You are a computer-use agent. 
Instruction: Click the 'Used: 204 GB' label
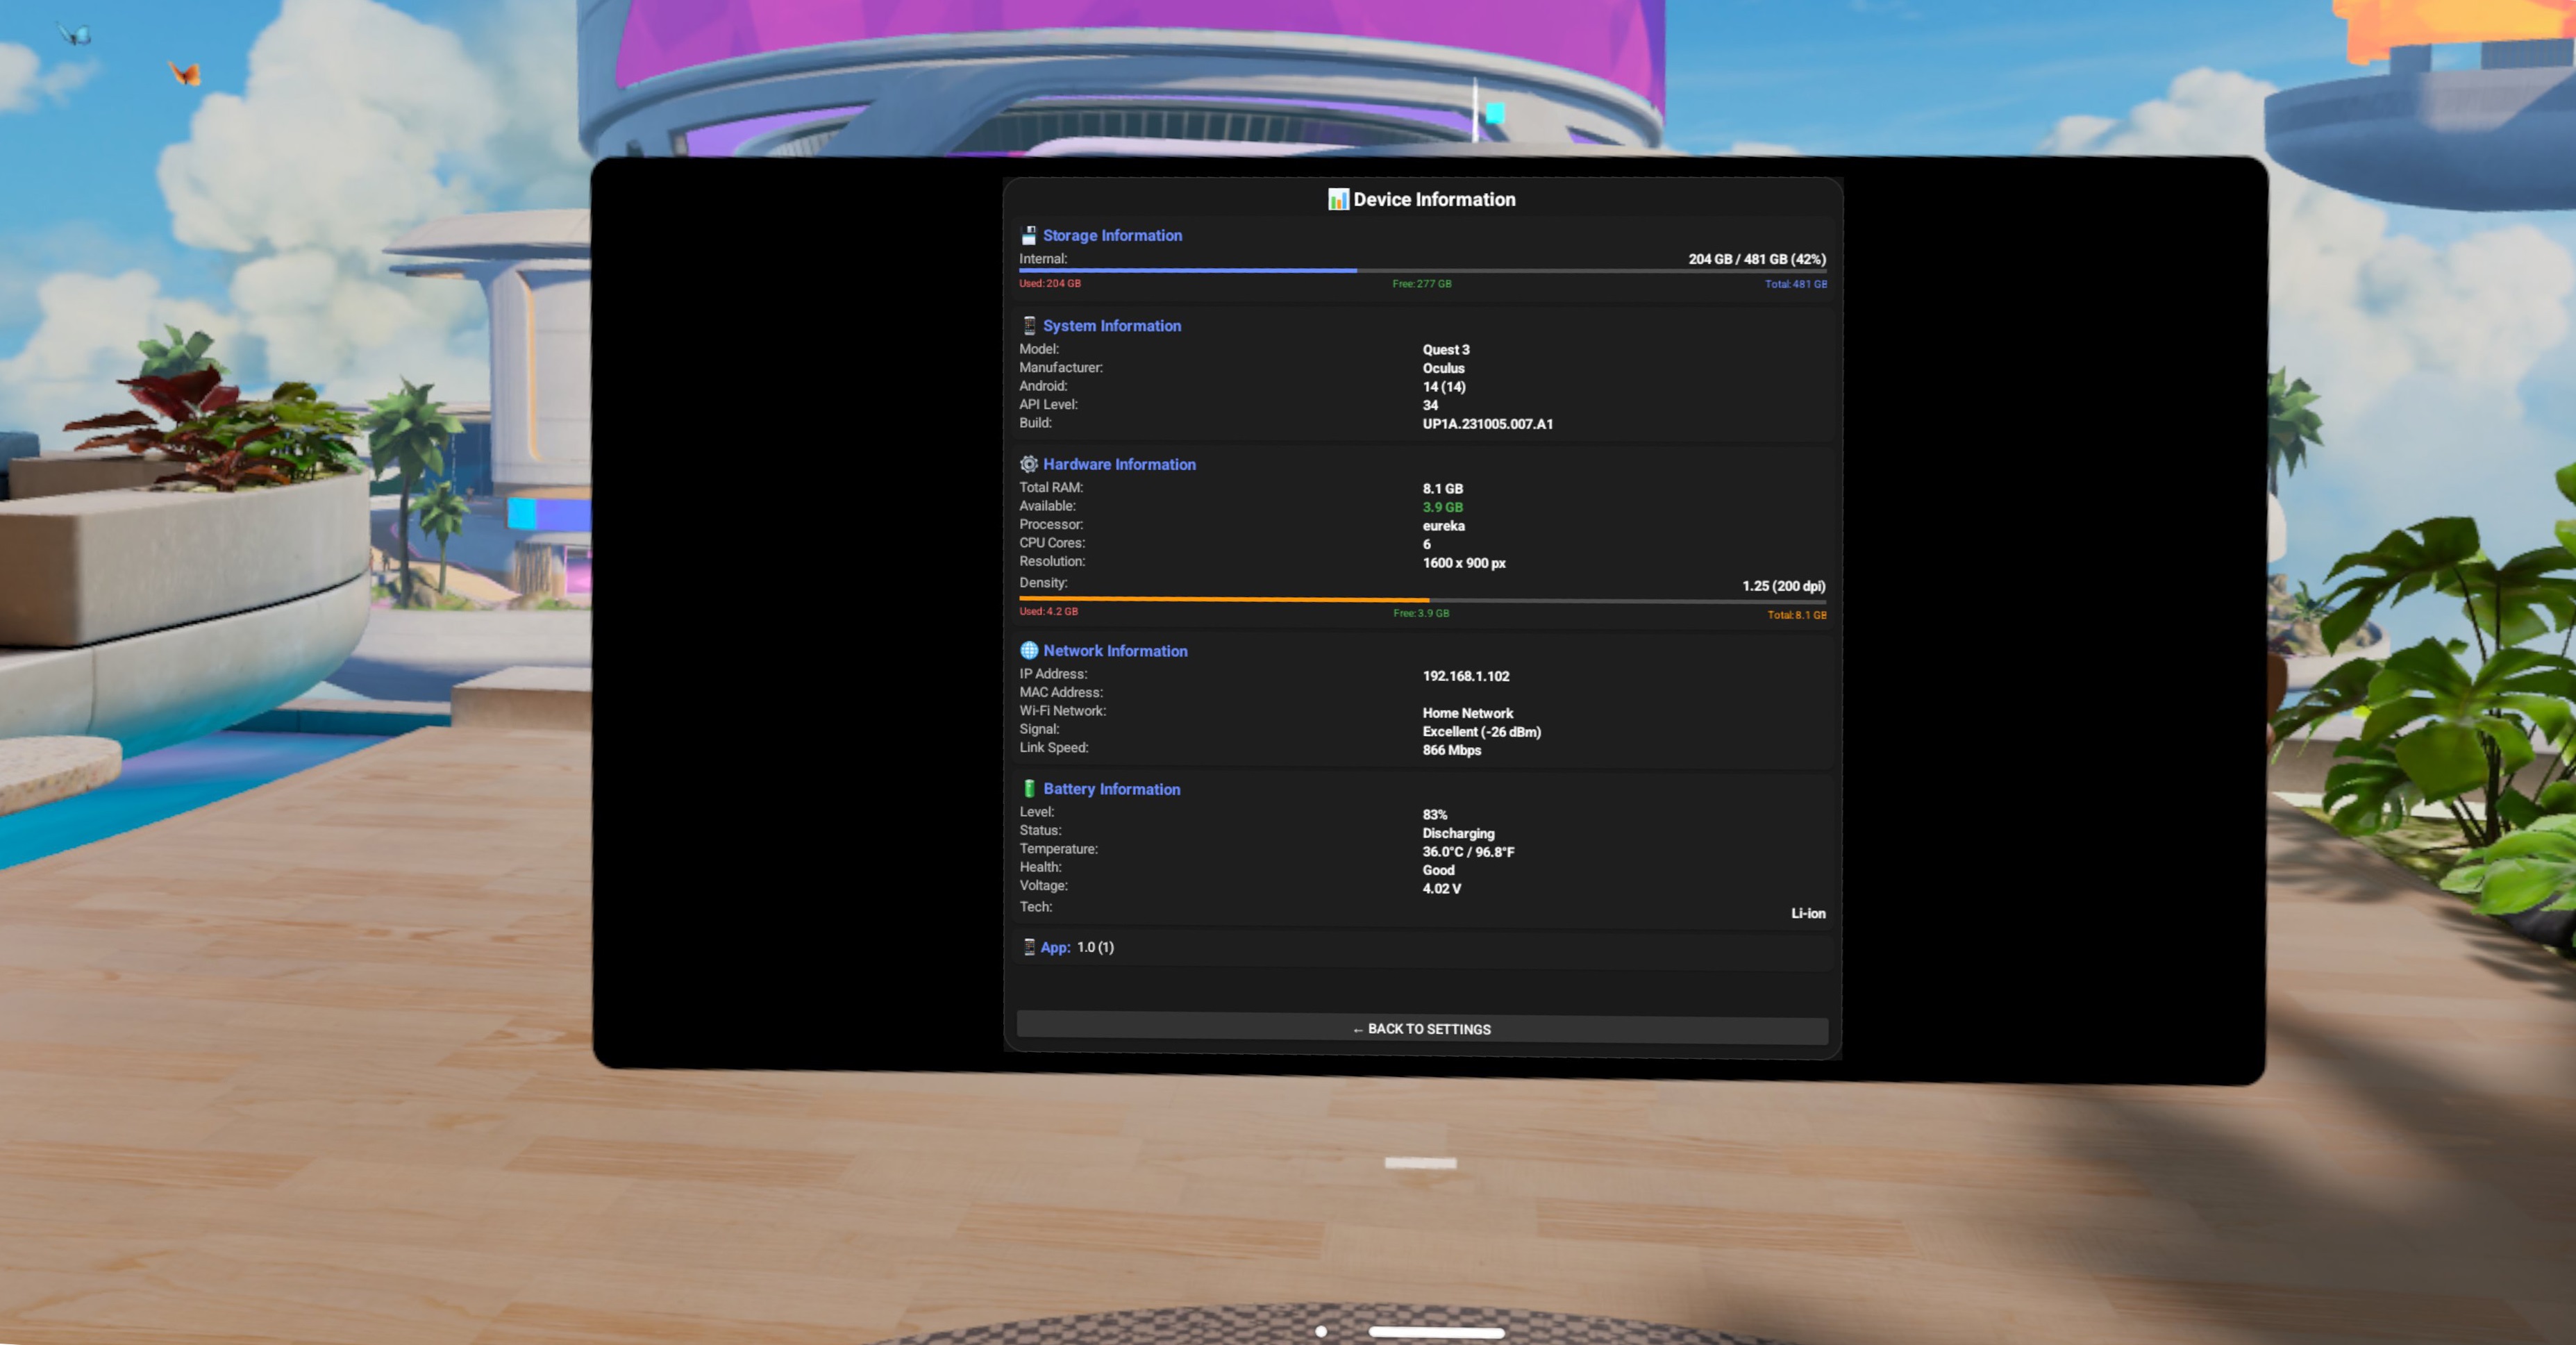coord(1049,283)
